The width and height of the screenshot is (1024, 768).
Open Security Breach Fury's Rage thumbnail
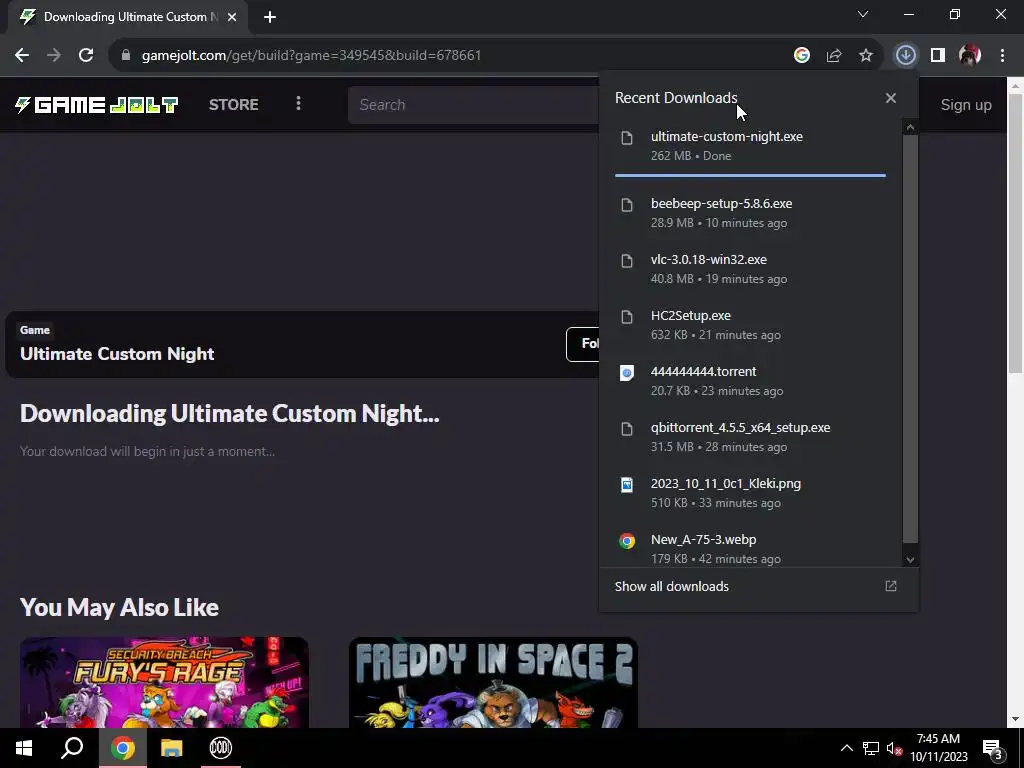[164, 682]
